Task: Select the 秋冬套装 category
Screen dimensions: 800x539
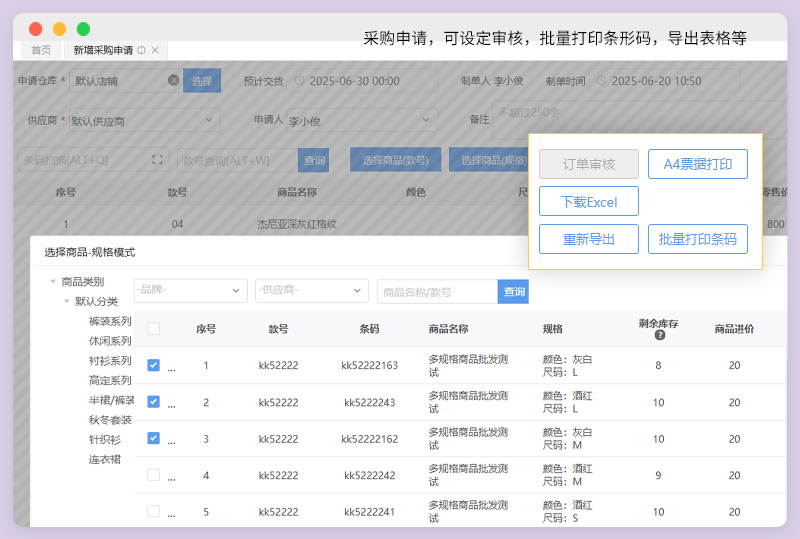Action: (x=110, y=420)
